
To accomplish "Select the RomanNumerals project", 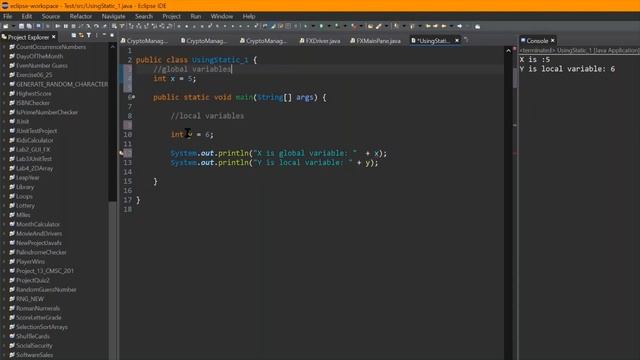I will point(38,308).
